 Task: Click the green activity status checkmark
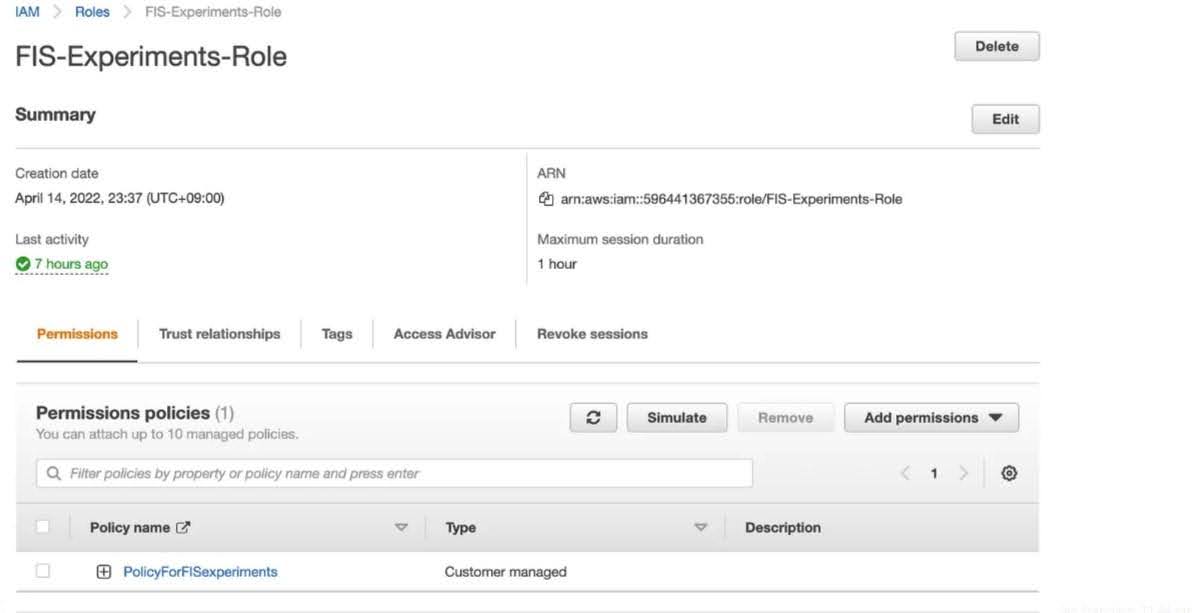[21, 263]
